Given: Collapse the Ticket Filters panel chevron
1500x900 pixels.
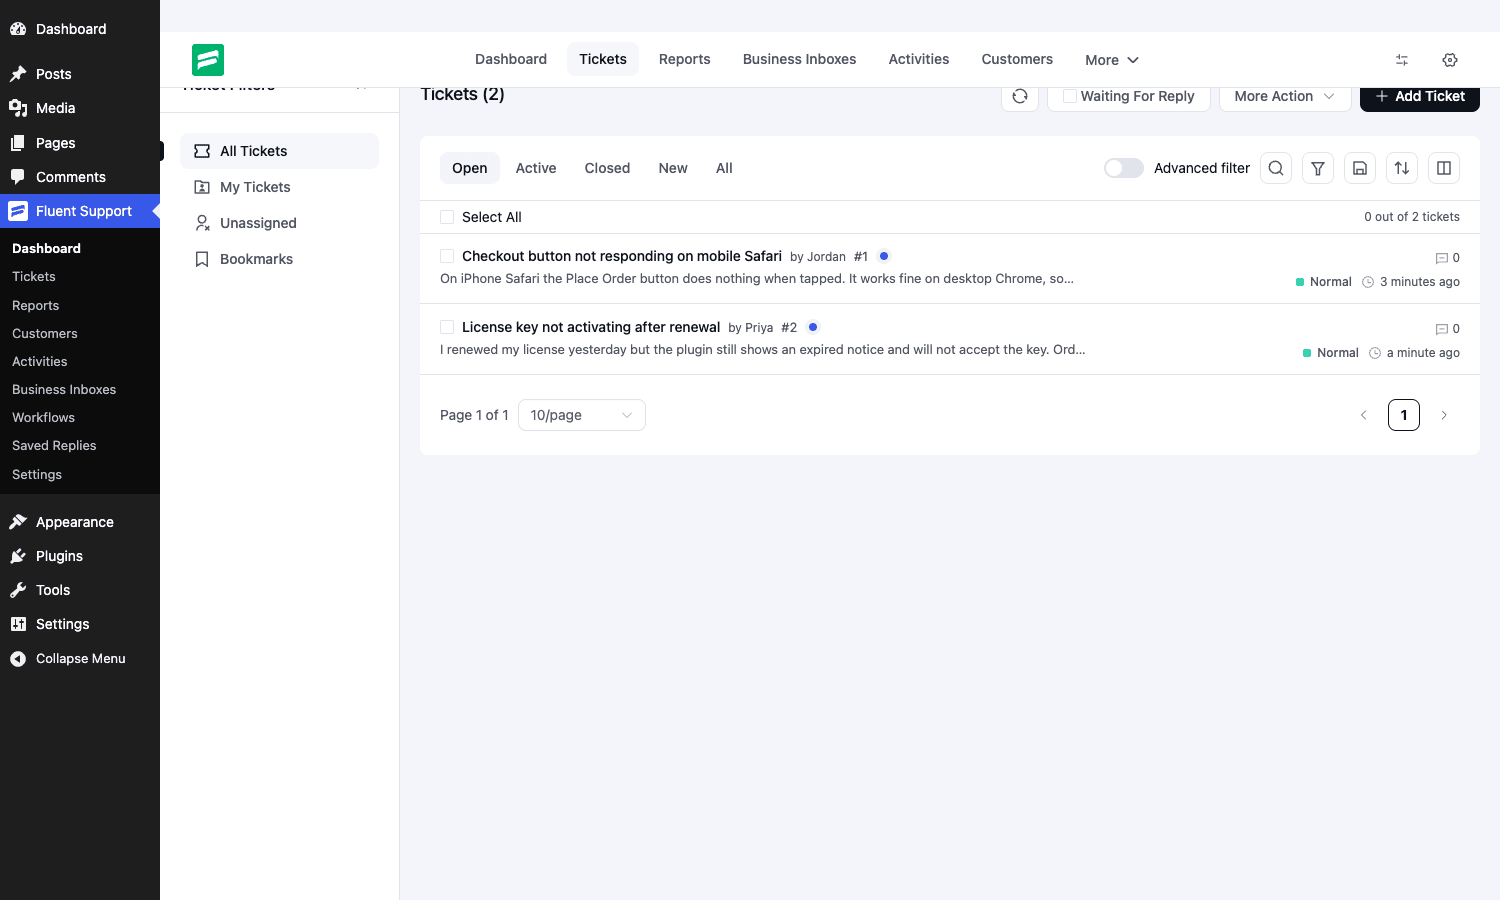Looking at the screenshot, I should 362,87.
